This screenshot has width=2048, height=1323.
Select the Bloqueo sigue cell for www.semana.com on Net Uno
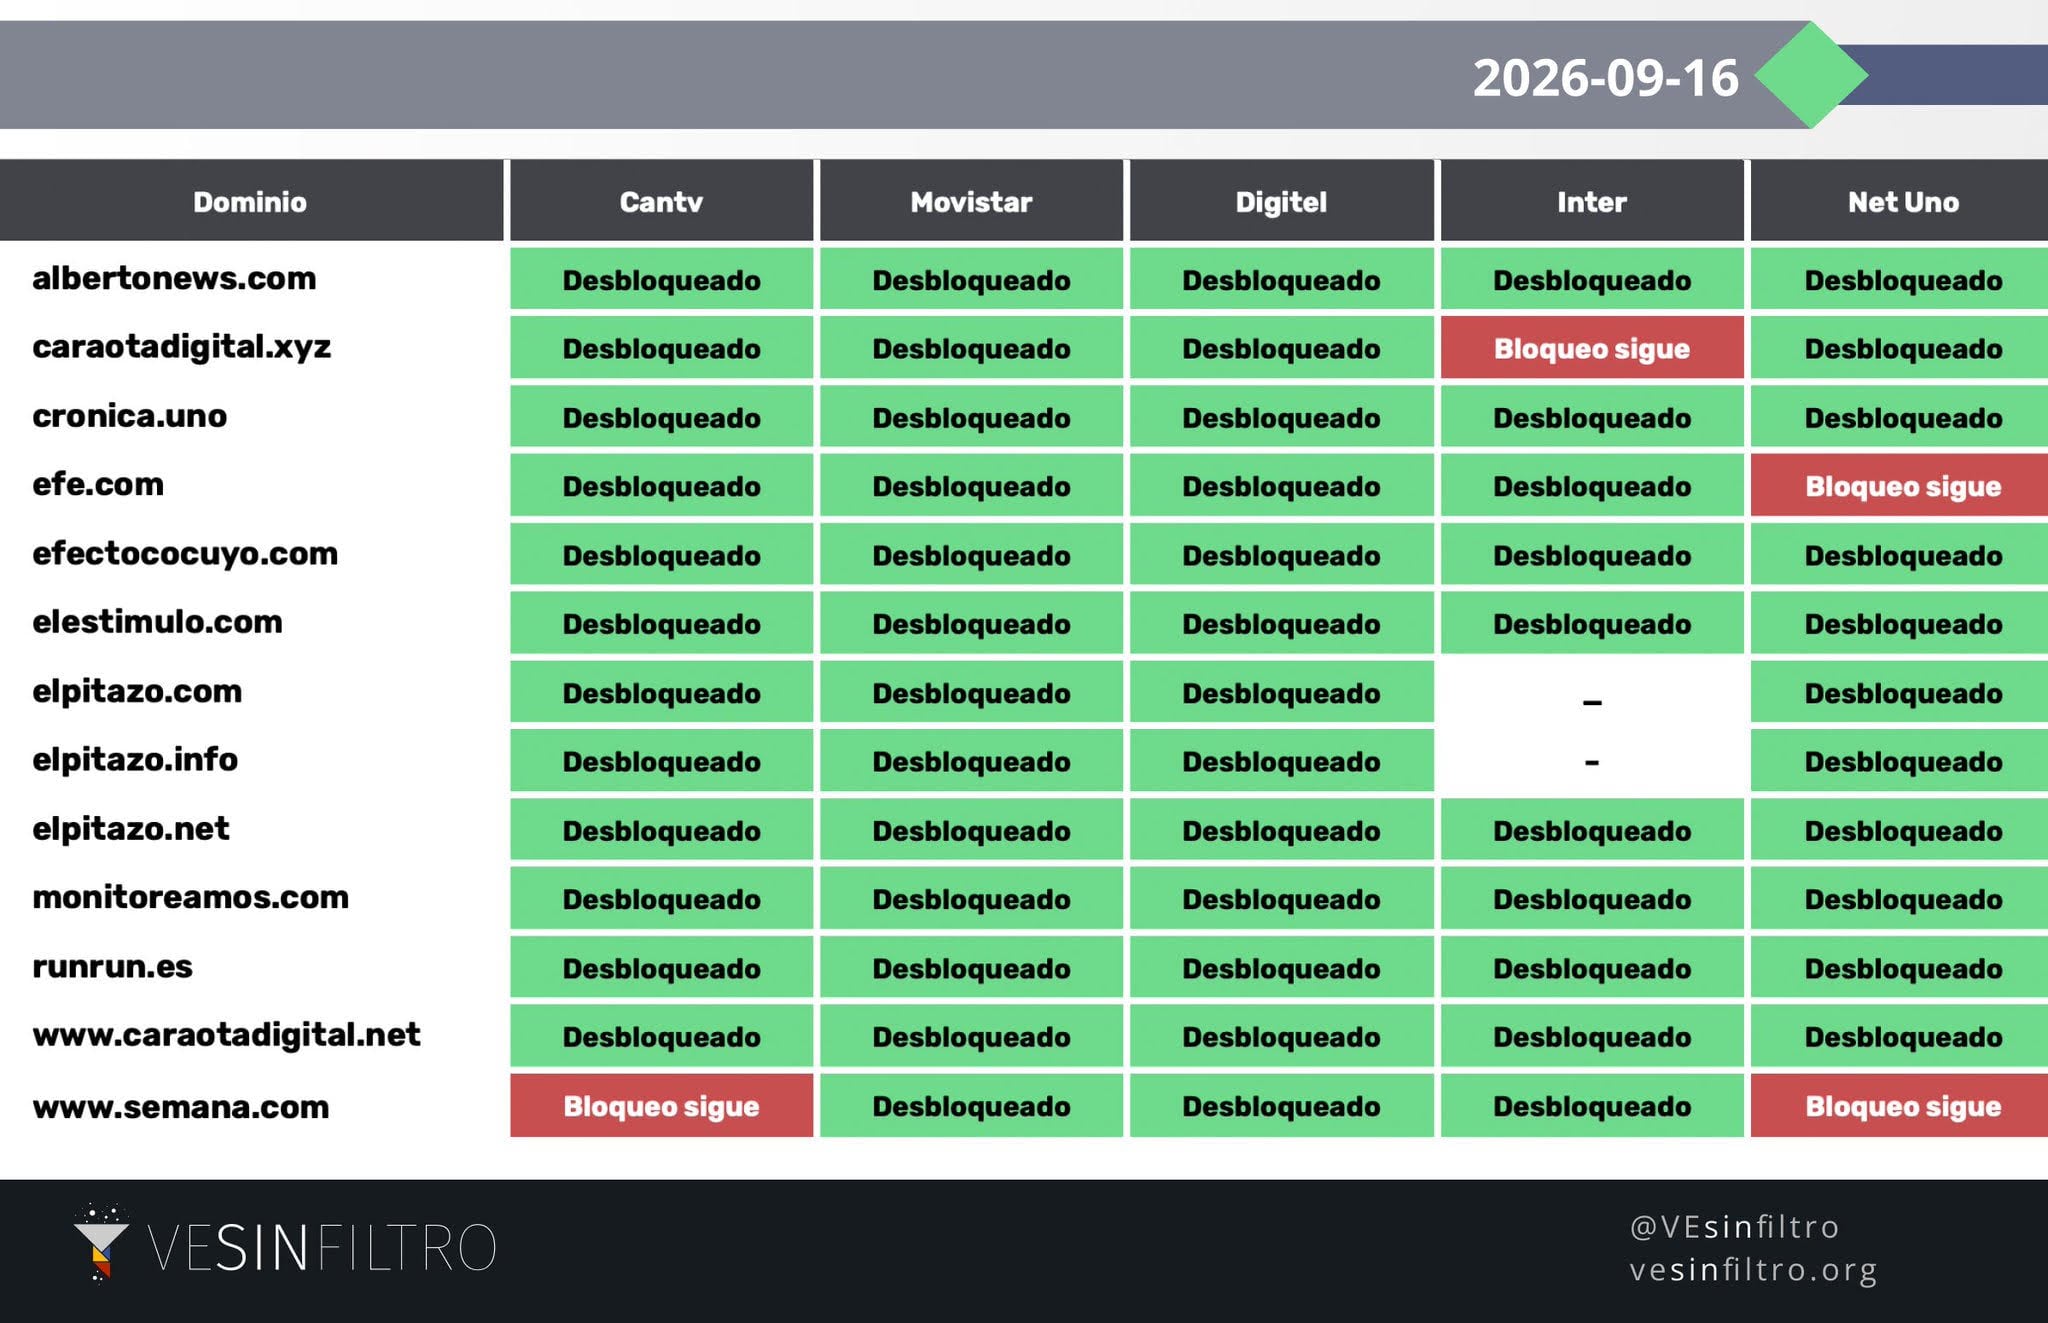1900,1106
